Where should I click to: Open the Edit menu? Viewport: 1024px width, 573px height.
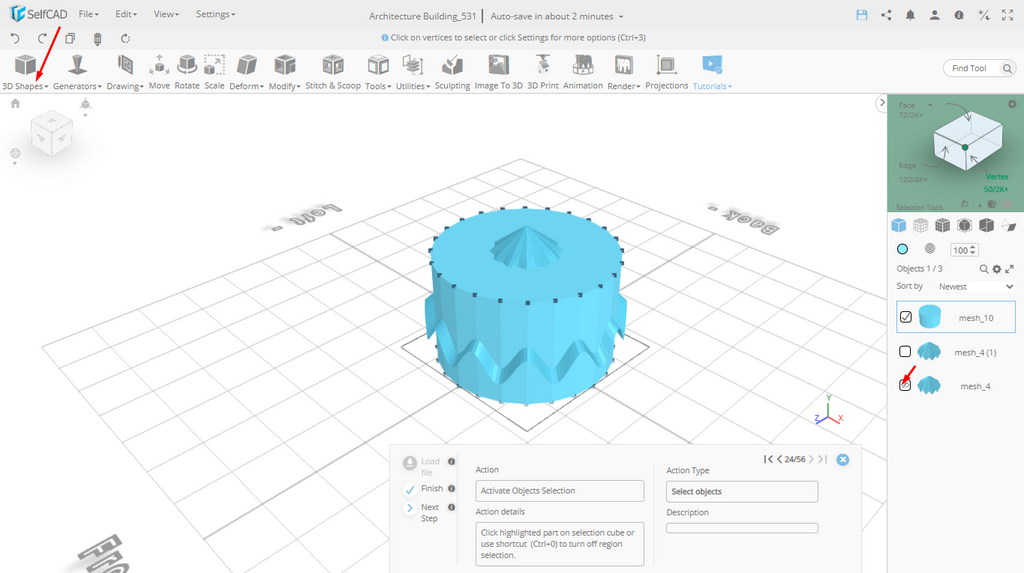tap(126, 14)
